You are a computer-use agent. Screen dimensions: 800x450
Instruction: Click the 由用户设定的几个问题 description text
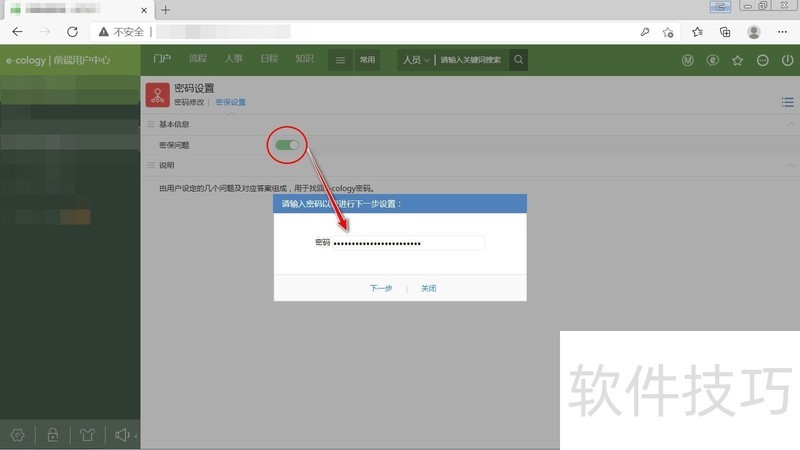[x=267, y=188]
